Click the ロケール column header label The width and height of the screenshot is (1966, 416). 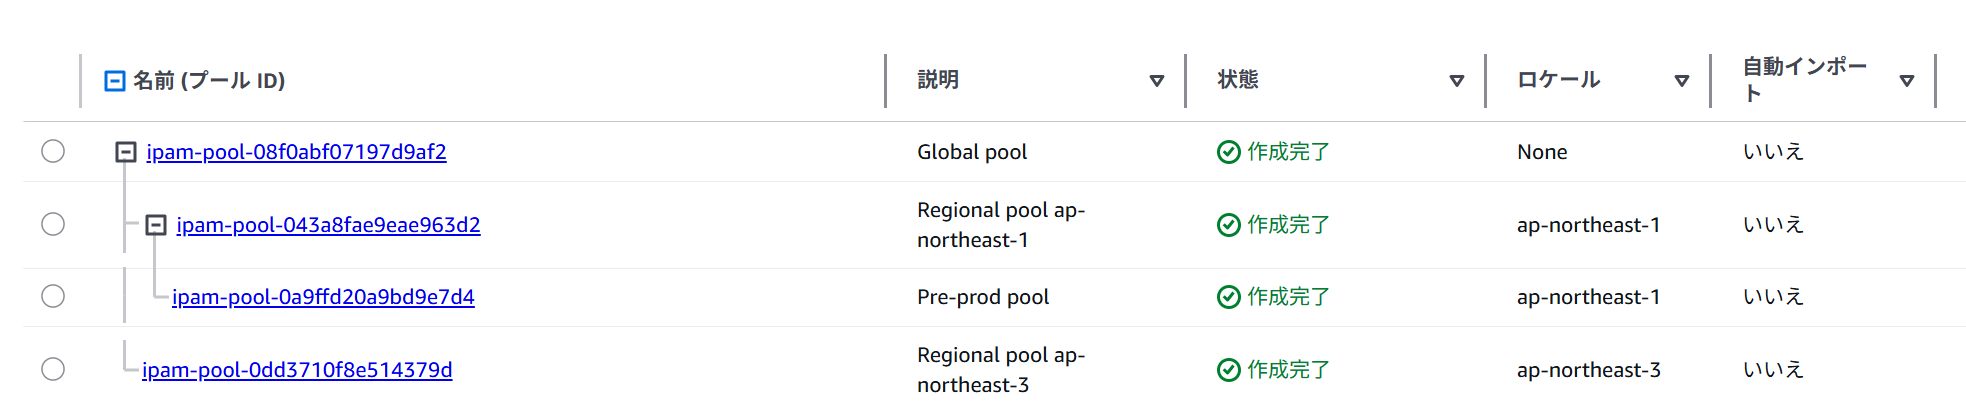[1559, 80]
